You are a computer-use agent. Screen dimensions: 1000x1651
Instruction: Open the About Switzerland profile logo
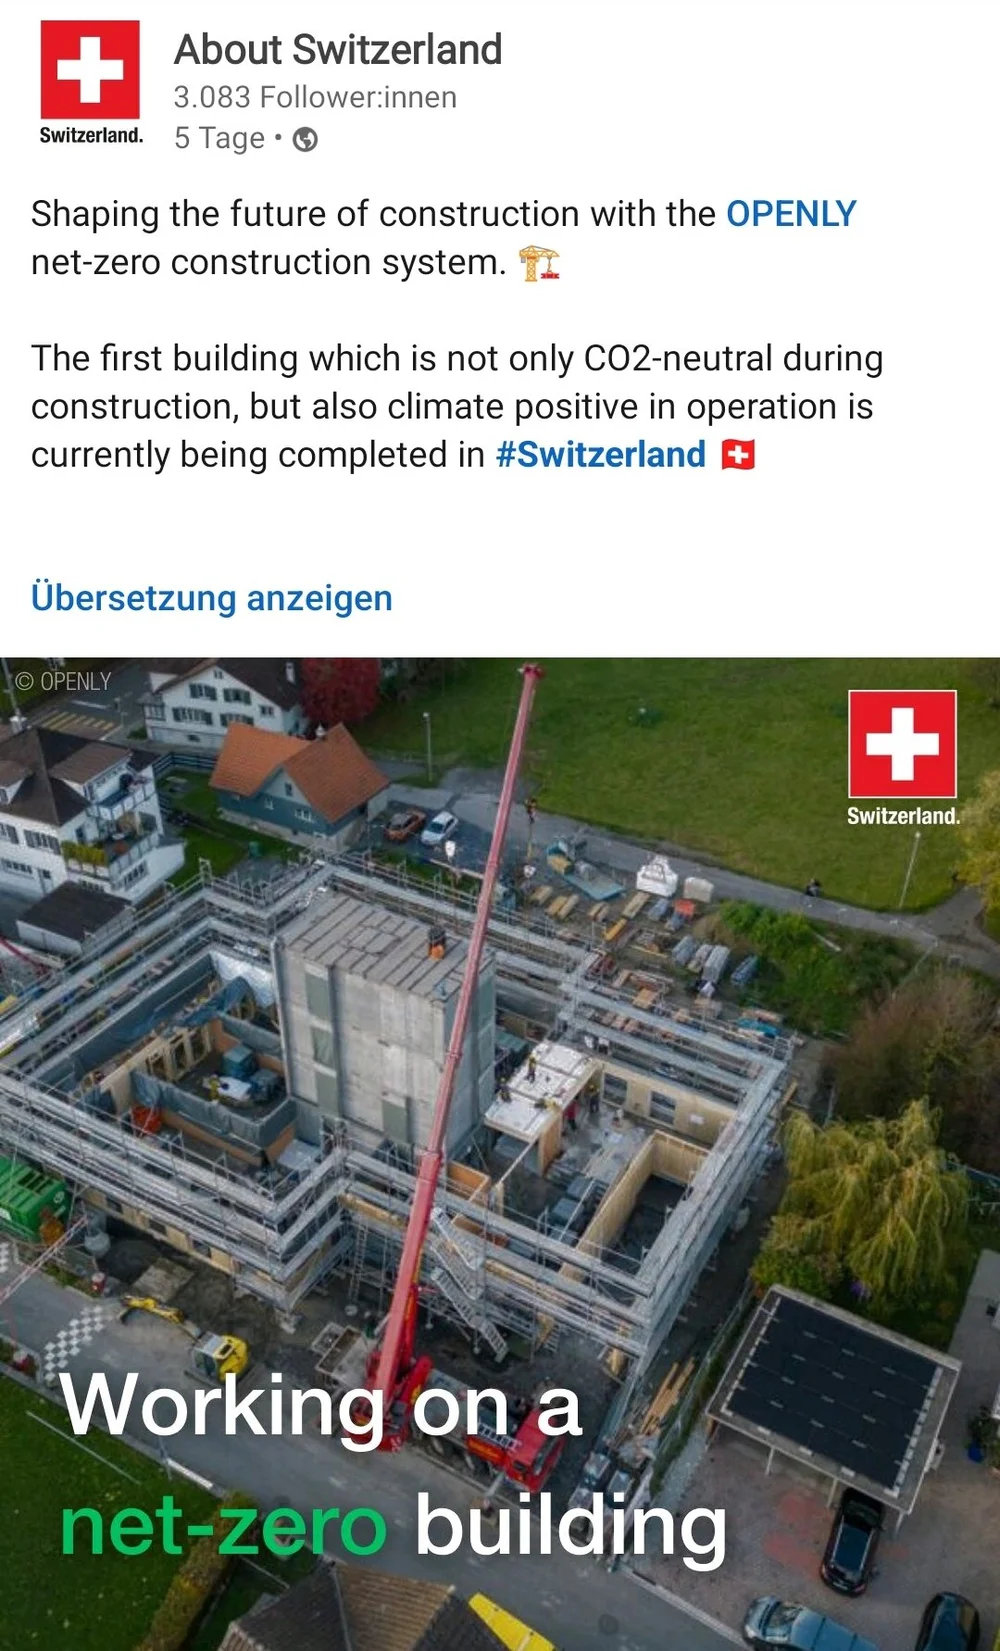pos(90,83)
